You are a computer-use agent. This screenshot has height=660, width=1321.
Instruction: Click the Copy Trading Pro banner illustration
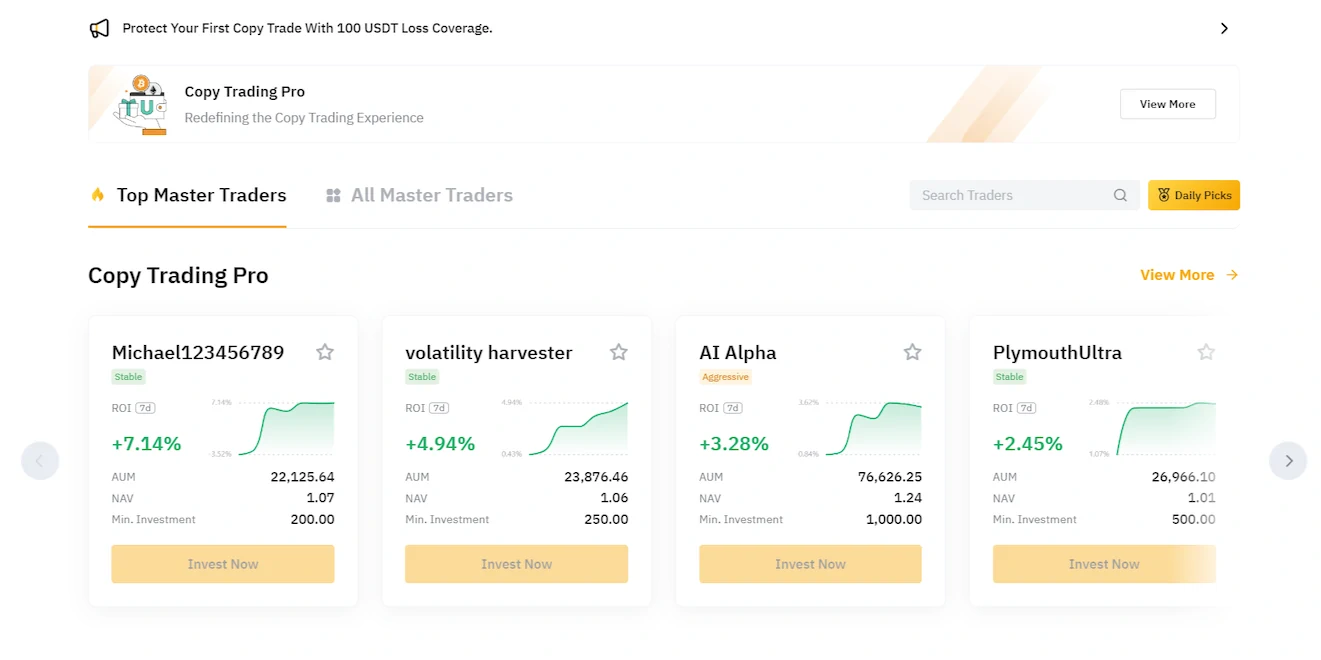[140, 104]
